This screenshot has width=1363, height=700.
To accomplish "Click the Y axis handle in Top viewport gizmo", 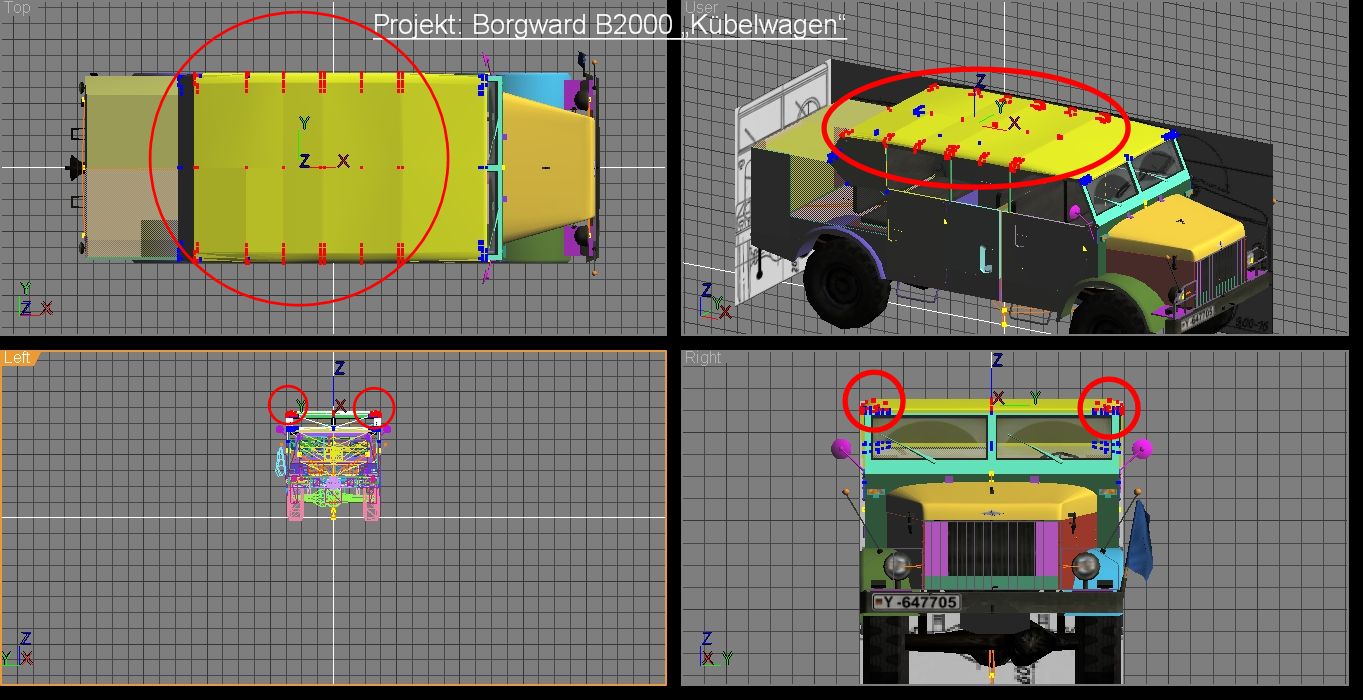I will 304,123.
